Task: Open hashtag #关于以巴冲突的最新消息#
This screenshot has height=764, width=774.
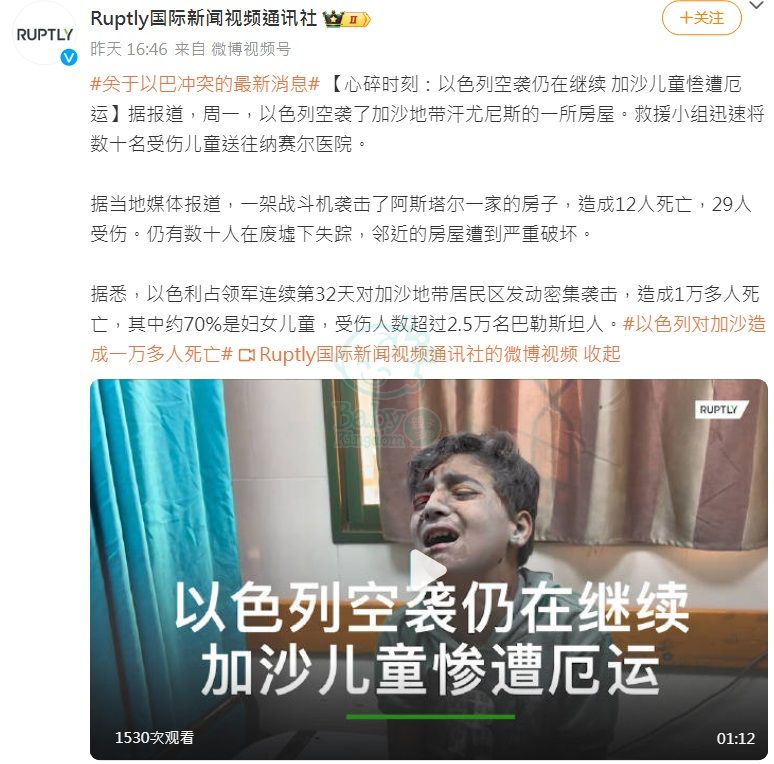Action: (205, 84)
